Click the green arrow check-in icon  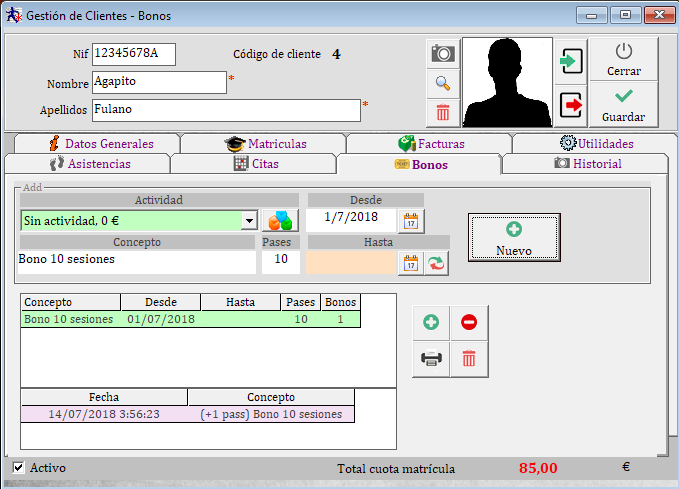click(x=571, y=61)
